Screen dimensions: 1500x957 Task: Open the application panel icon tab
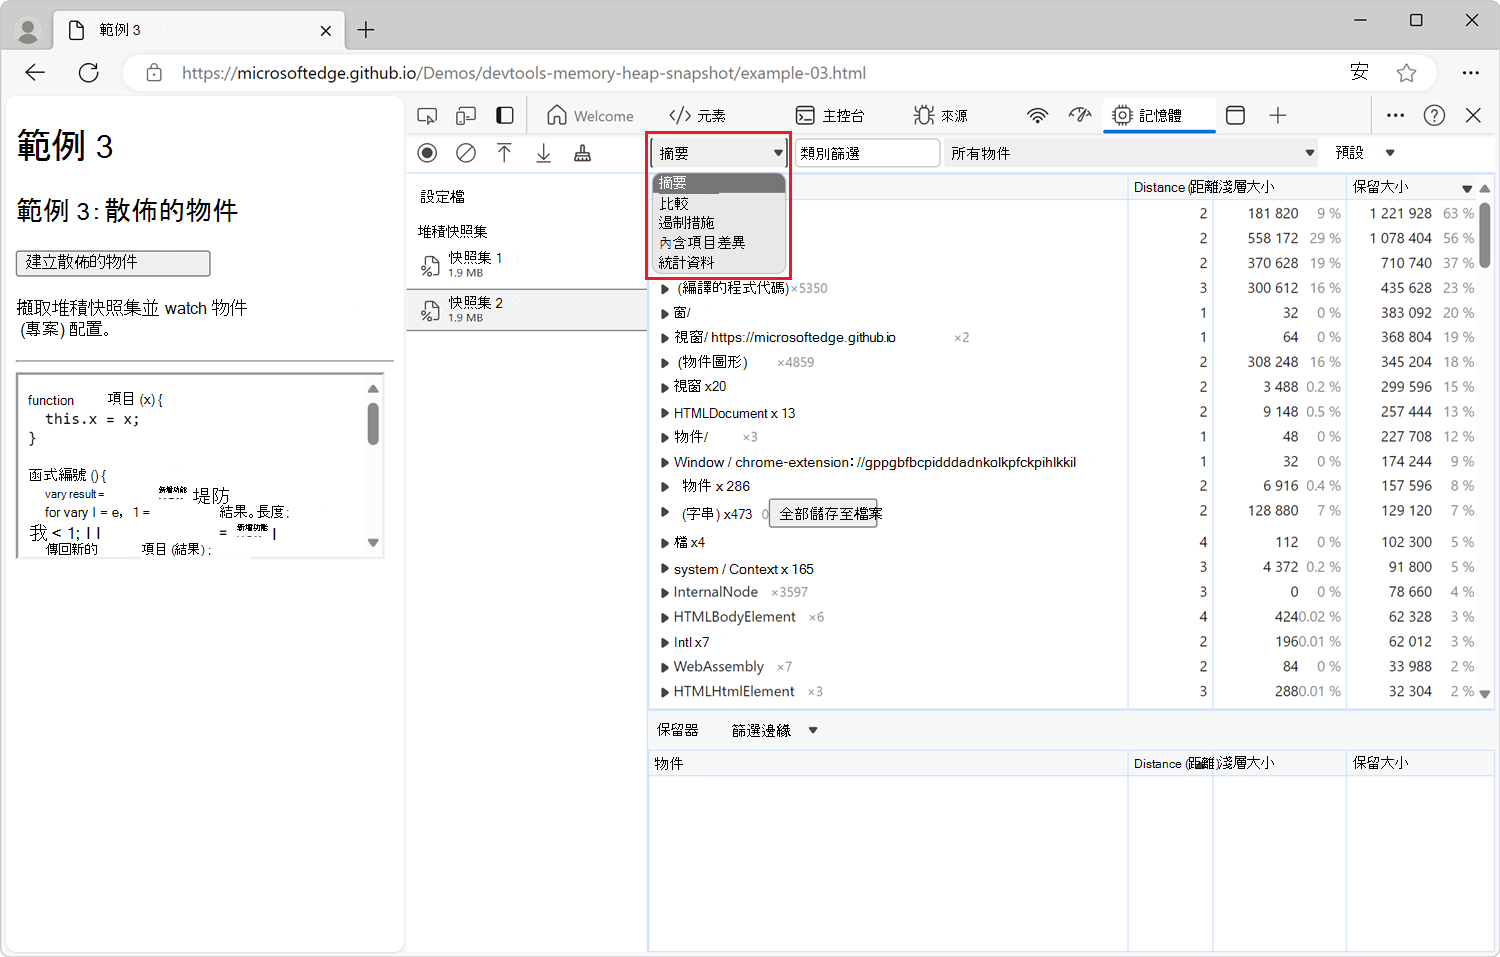(x=1235, y=116)
